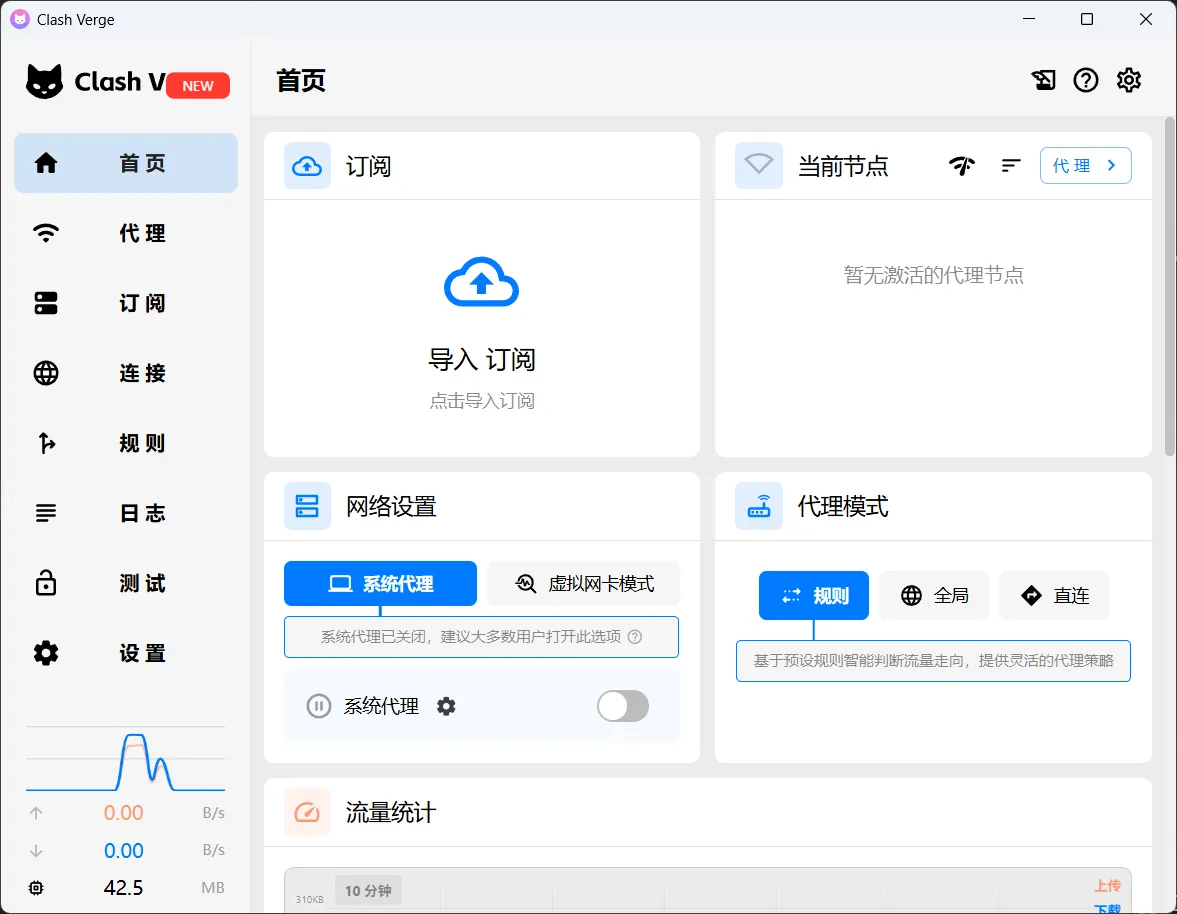
Task: Click the pause icon beside 系统代理
Action: [x=318, y=705]
